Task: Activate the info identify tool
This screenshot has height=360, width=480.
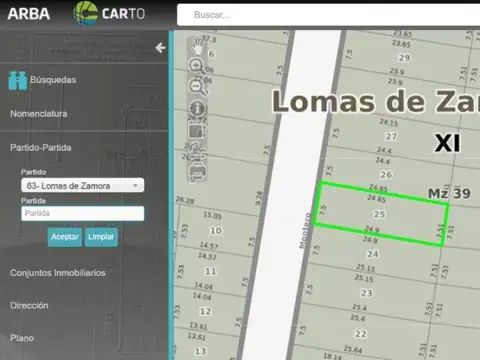Action: [197, 108]
